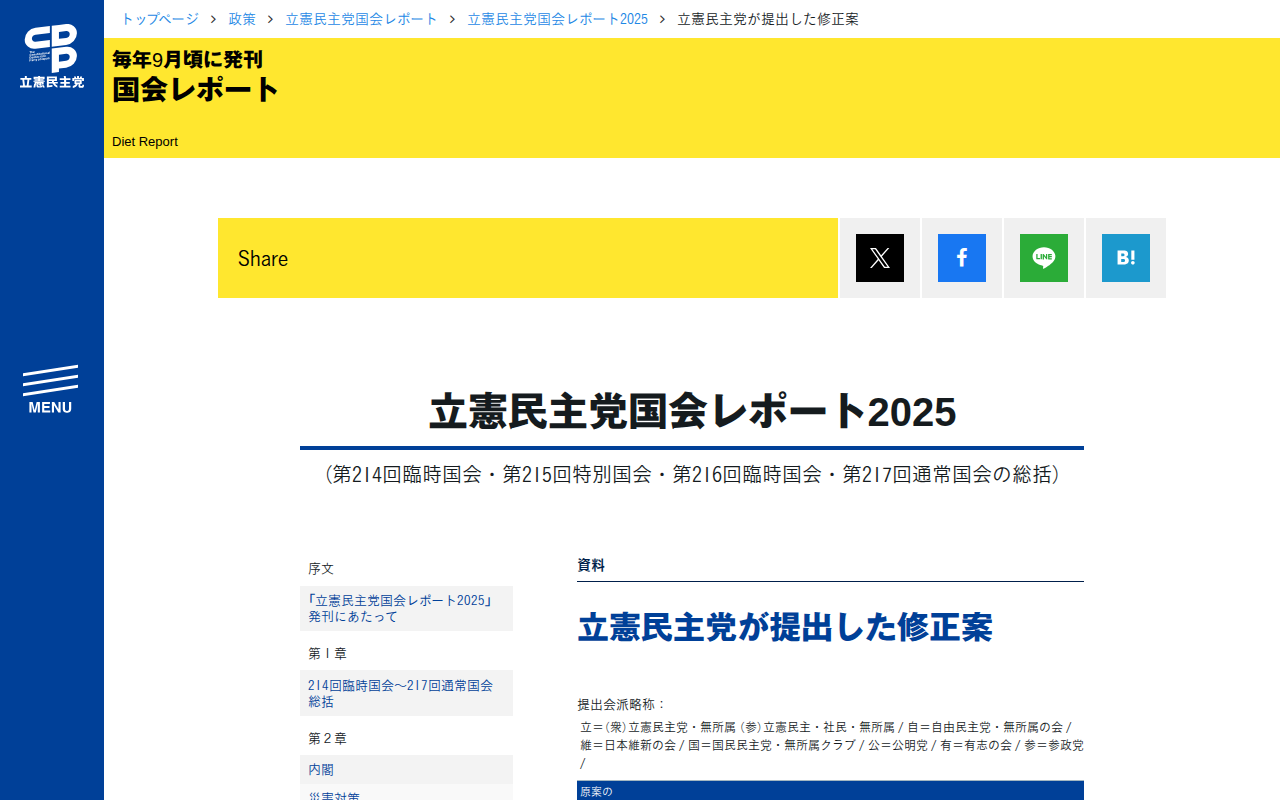Click 提出会派略称： text

tap(622, 704)
